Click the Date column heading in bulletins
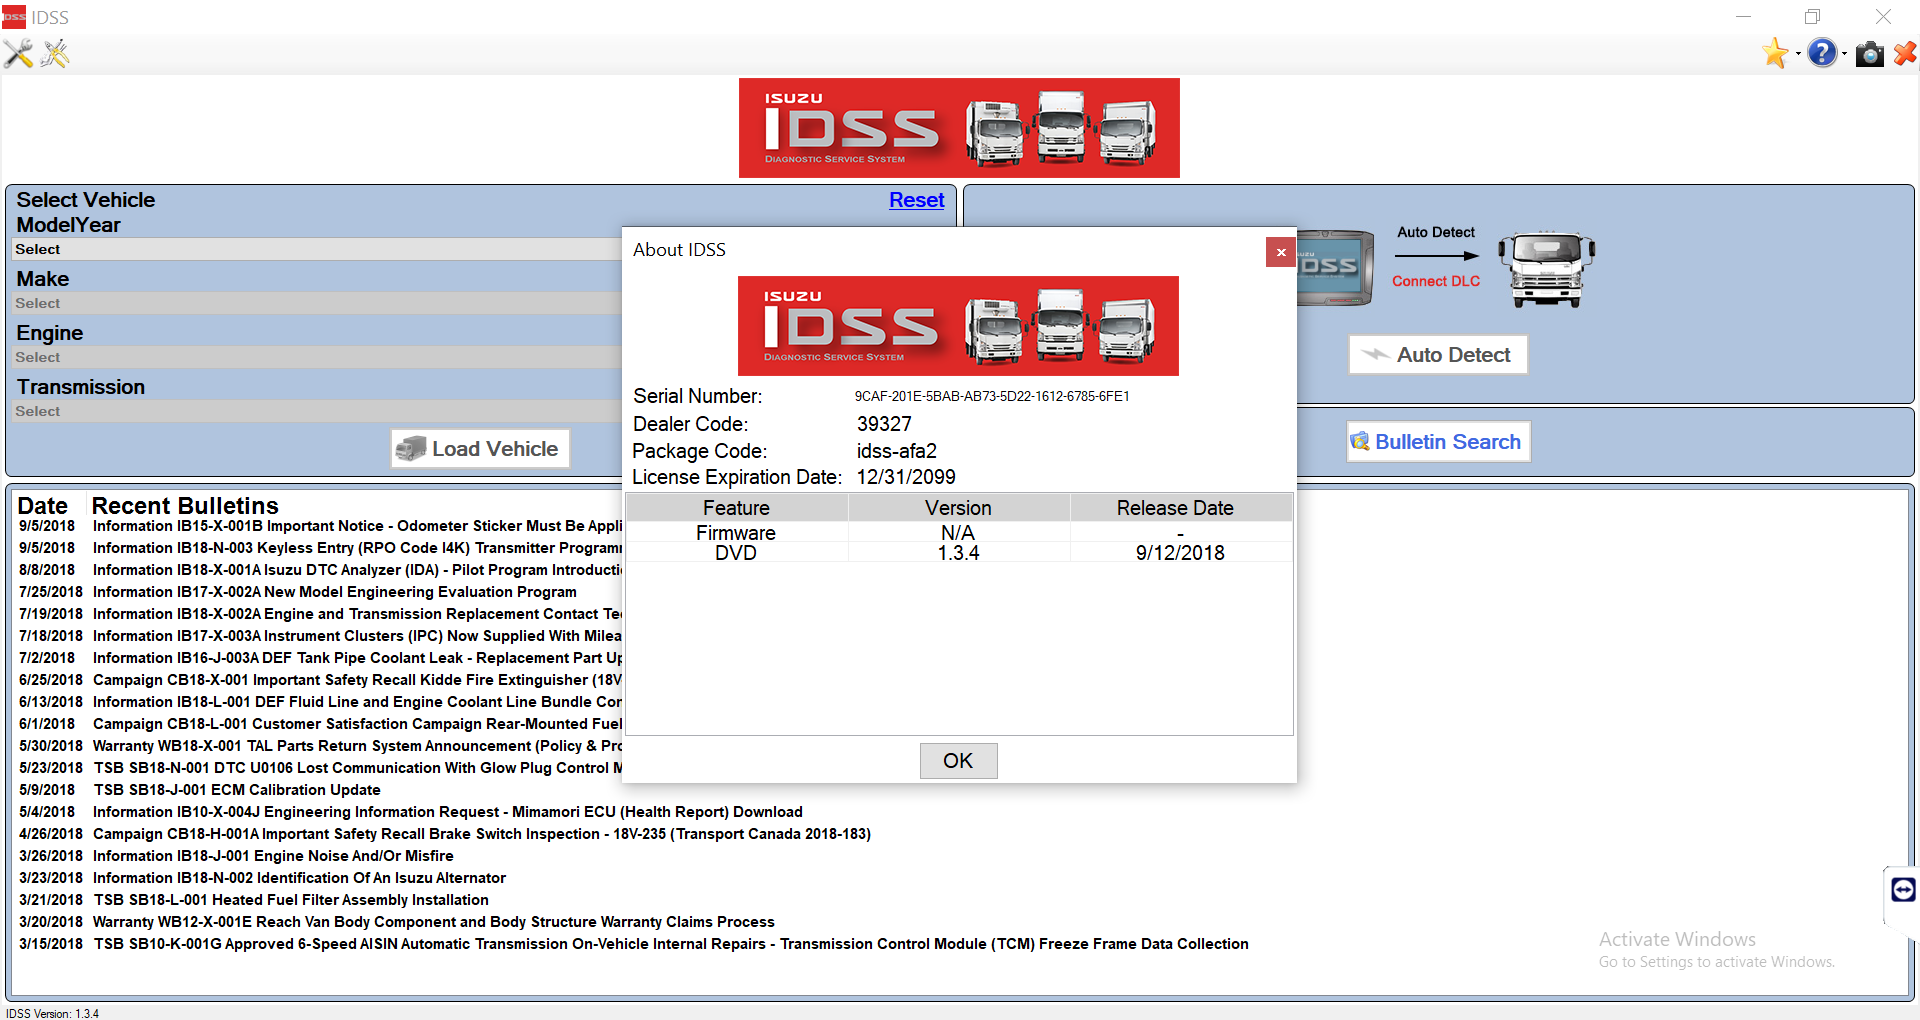The height and width of the screenshot is (1020, 1920). pos(42,506)
